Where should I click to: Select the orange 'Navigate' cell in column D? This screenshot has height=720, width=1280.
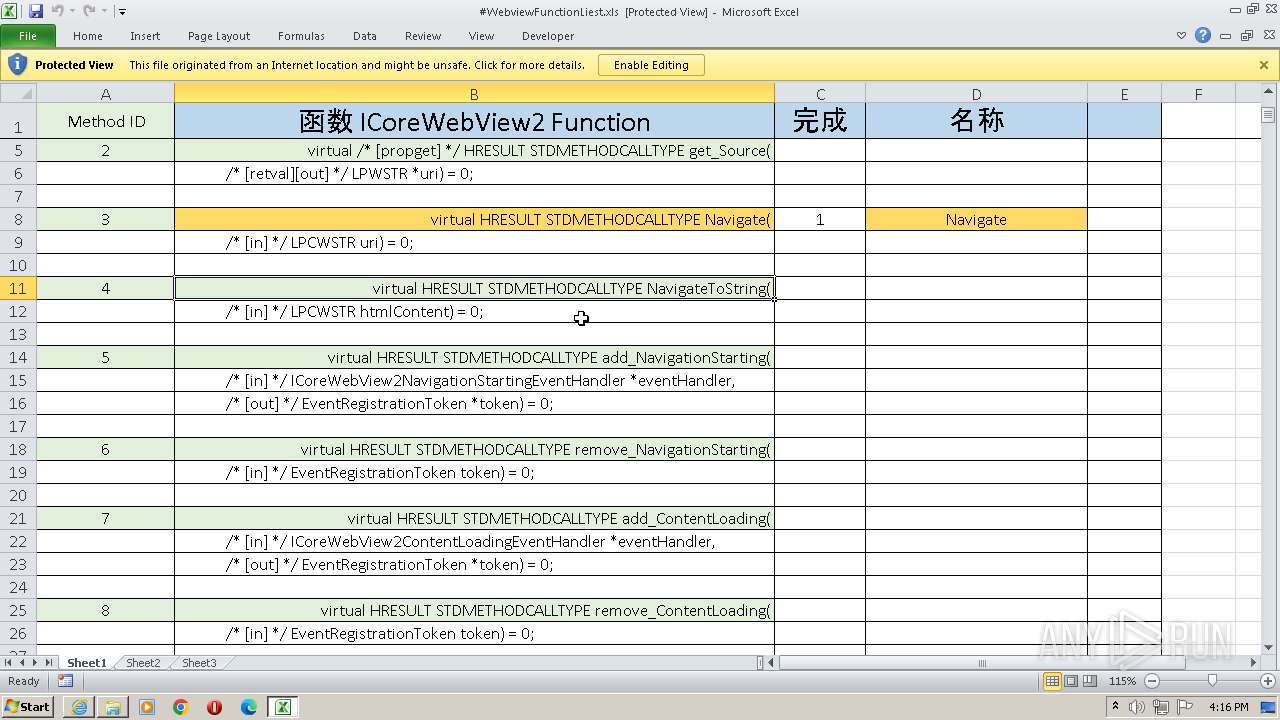click(976, 219)
